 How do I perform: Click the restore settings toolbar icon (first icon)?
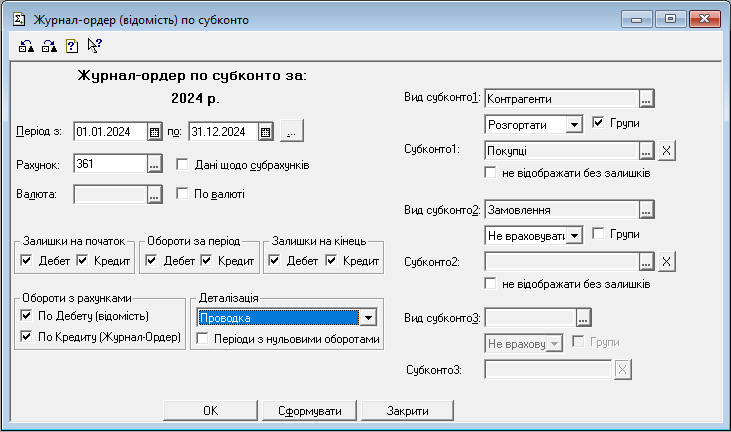[26, 45]
